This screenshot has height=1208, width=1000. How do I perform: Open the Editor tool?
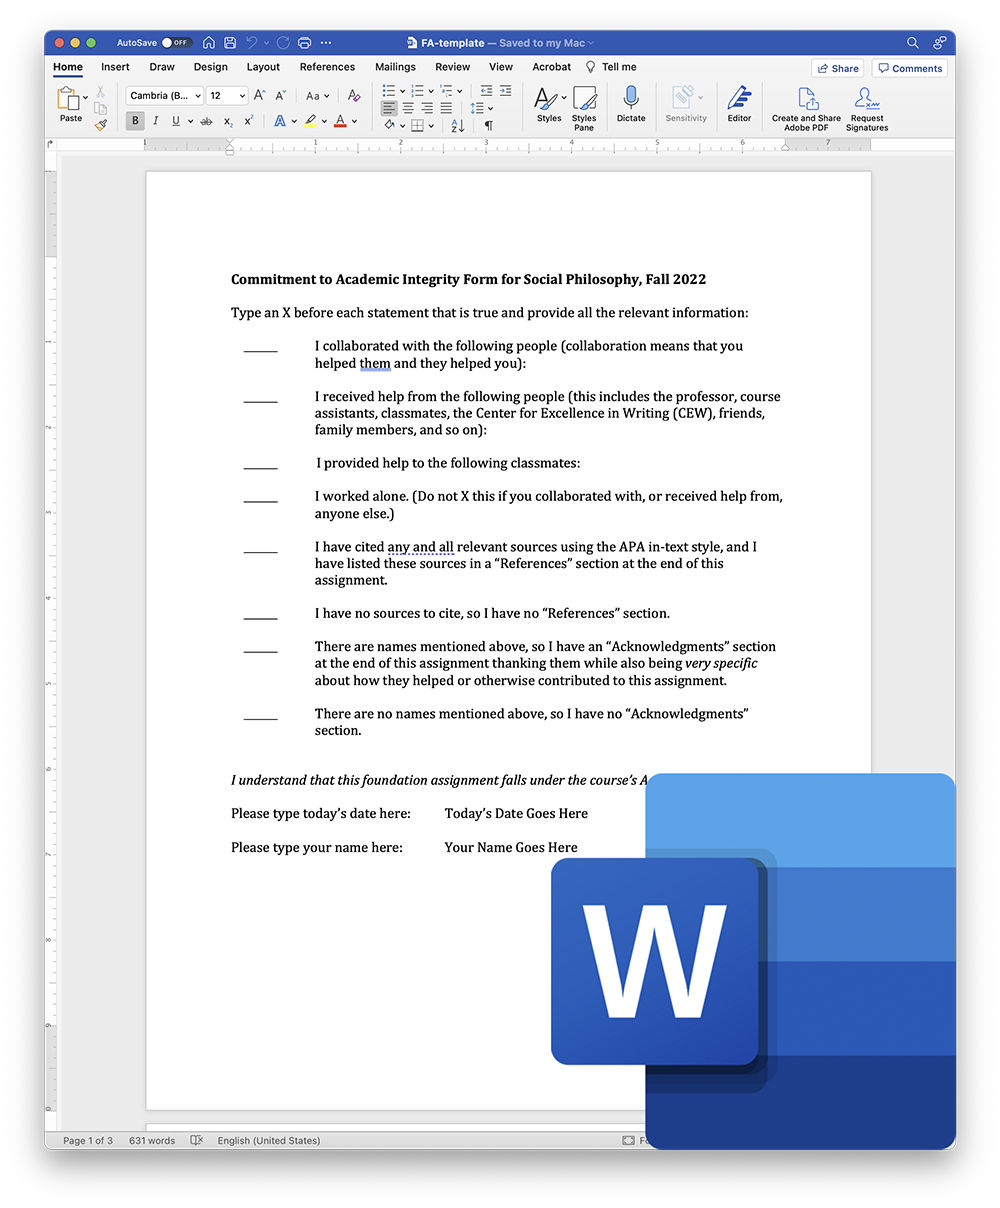click(739, 100)
